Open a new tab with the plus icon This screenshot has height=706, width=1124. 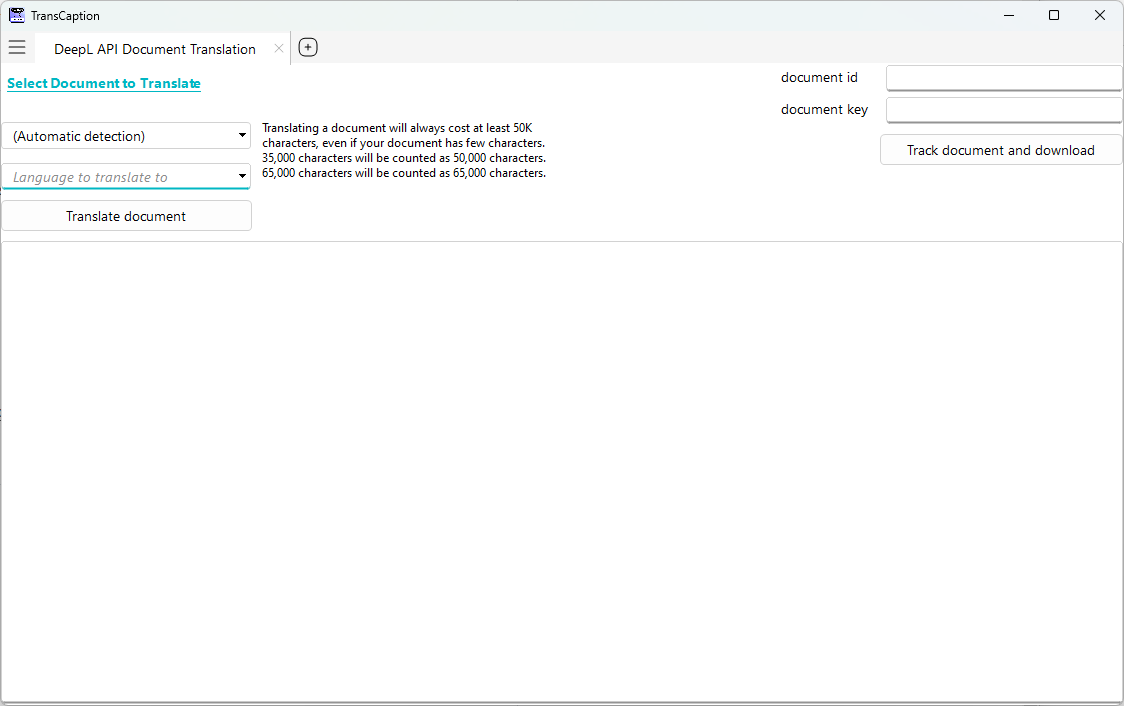(x=308, y=47)
